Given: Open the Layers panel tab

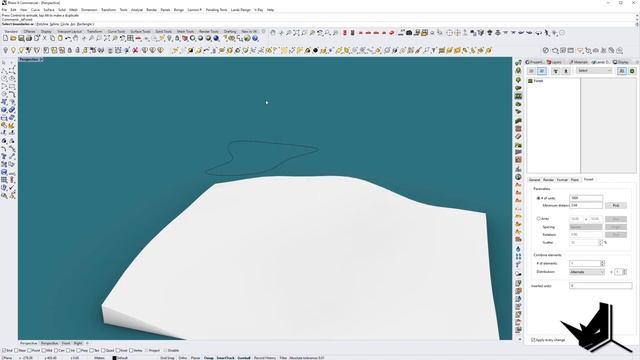Looking at the screenshot, I should 554,62.
